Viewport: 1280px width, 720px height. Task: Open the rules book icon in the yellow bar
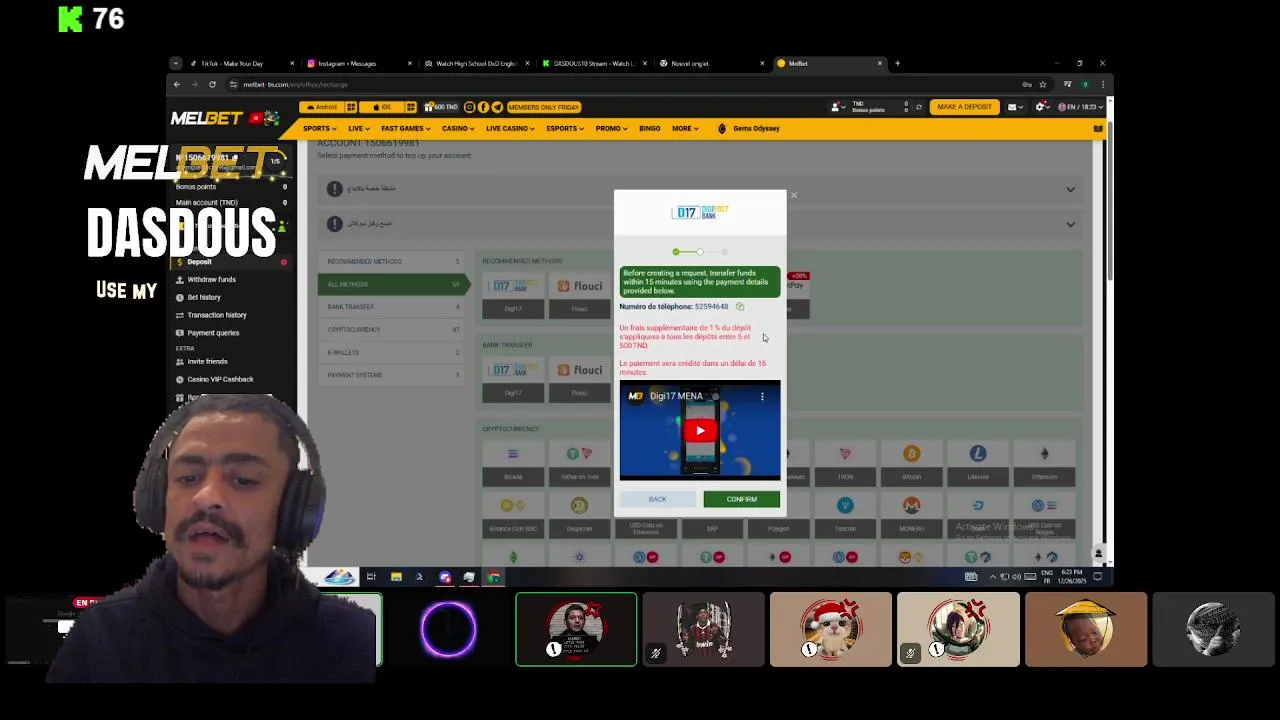coord(1098,128)
